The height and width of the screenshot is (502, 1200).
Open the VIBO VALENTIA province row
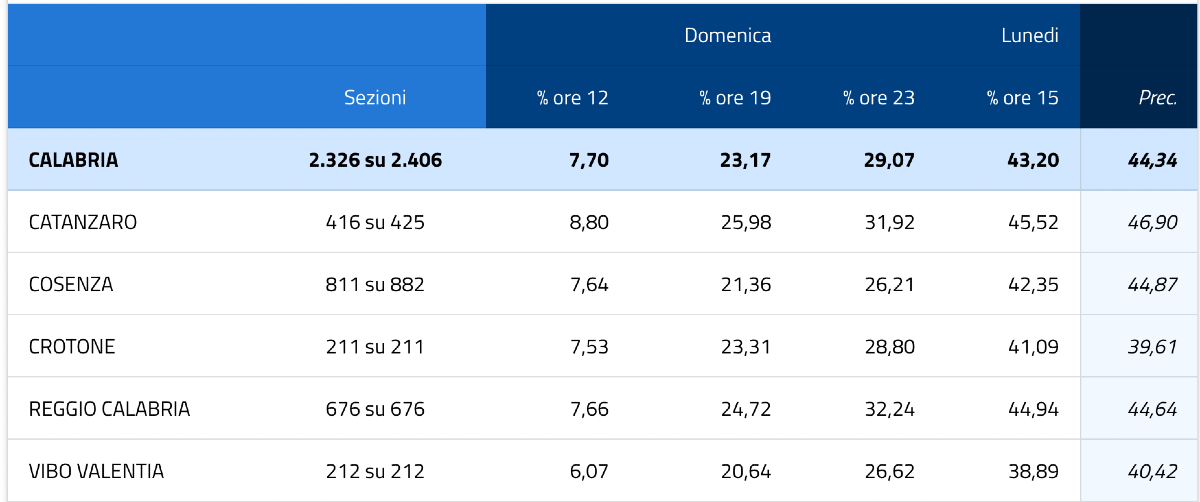(96, 471)
